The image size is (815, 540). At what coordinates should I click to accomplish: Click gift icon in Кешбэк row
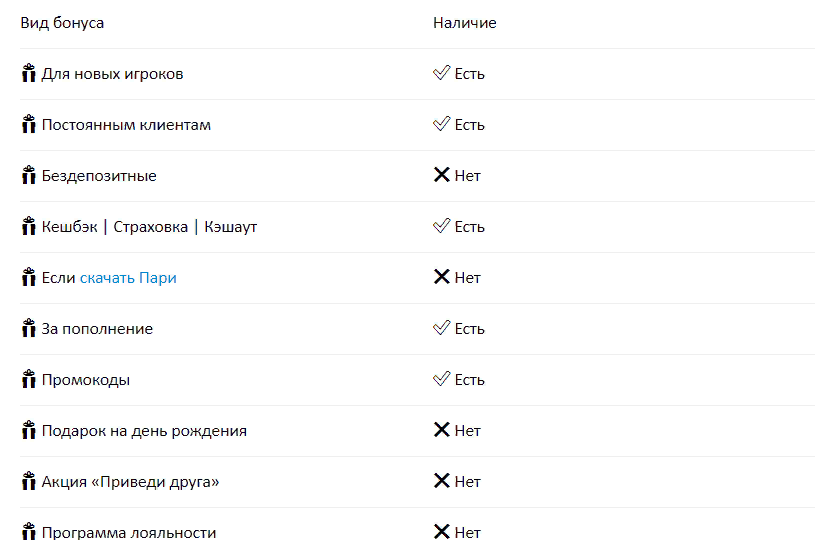coord(29,226)
